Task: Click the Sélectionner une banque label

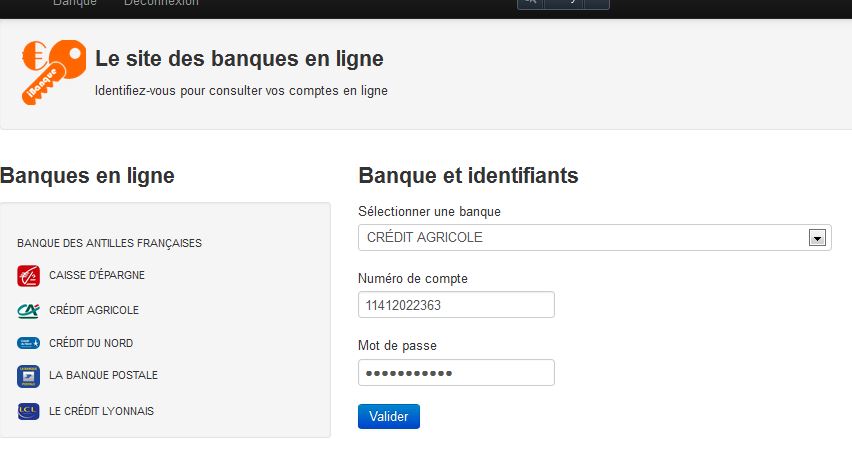Action: [429, 211]
